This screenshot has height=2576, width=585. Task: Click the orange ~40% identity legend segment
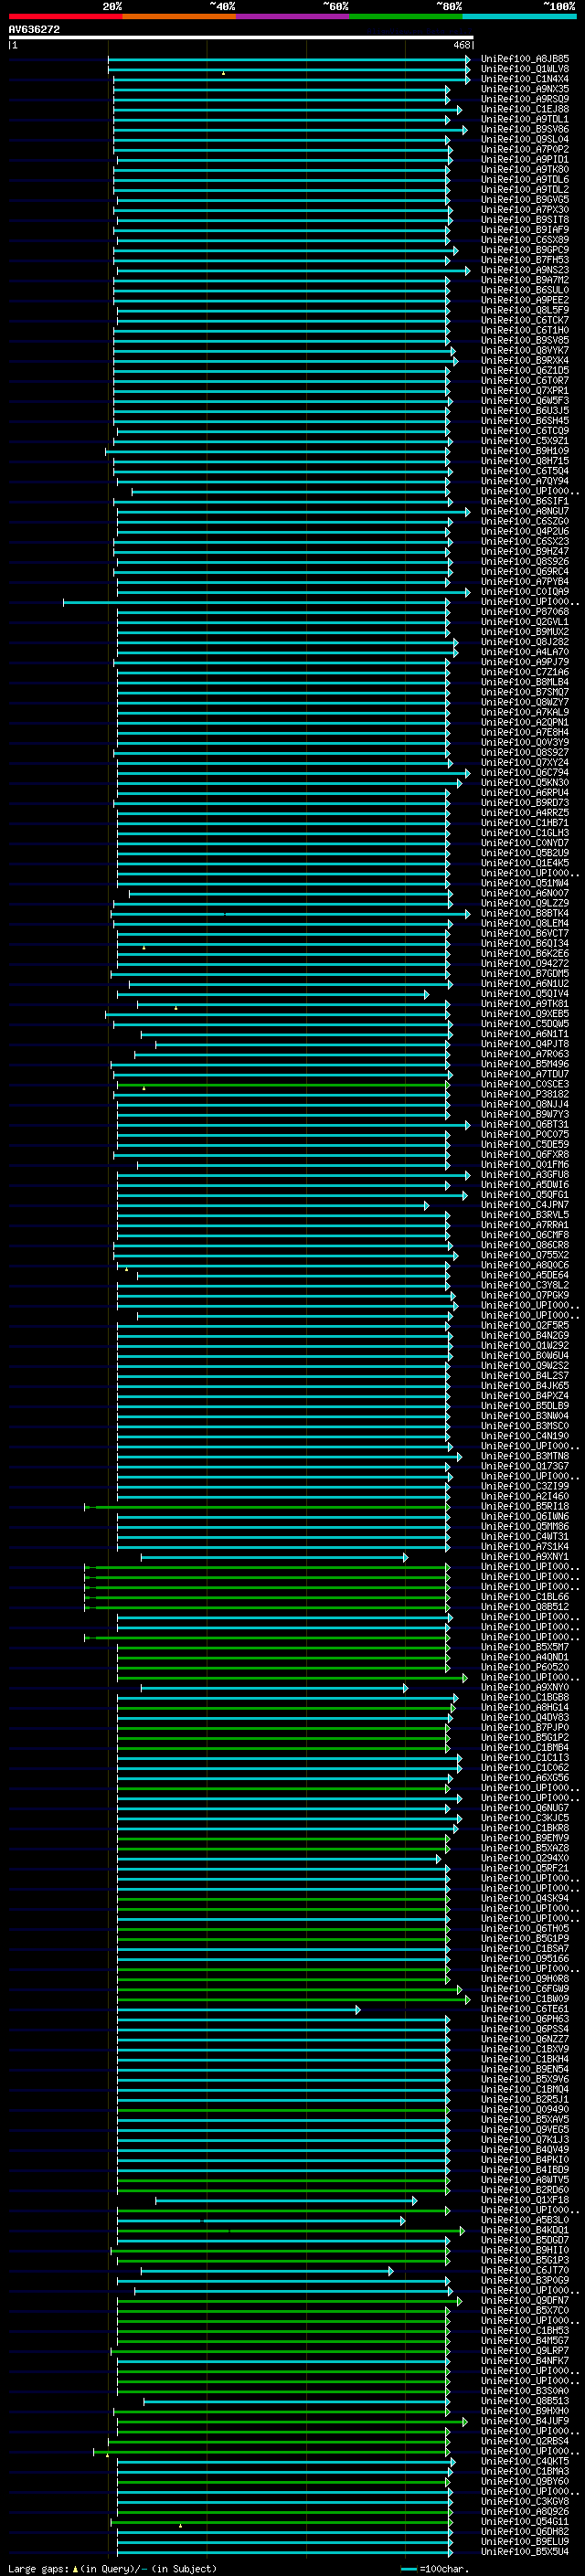tap(179, 16)
